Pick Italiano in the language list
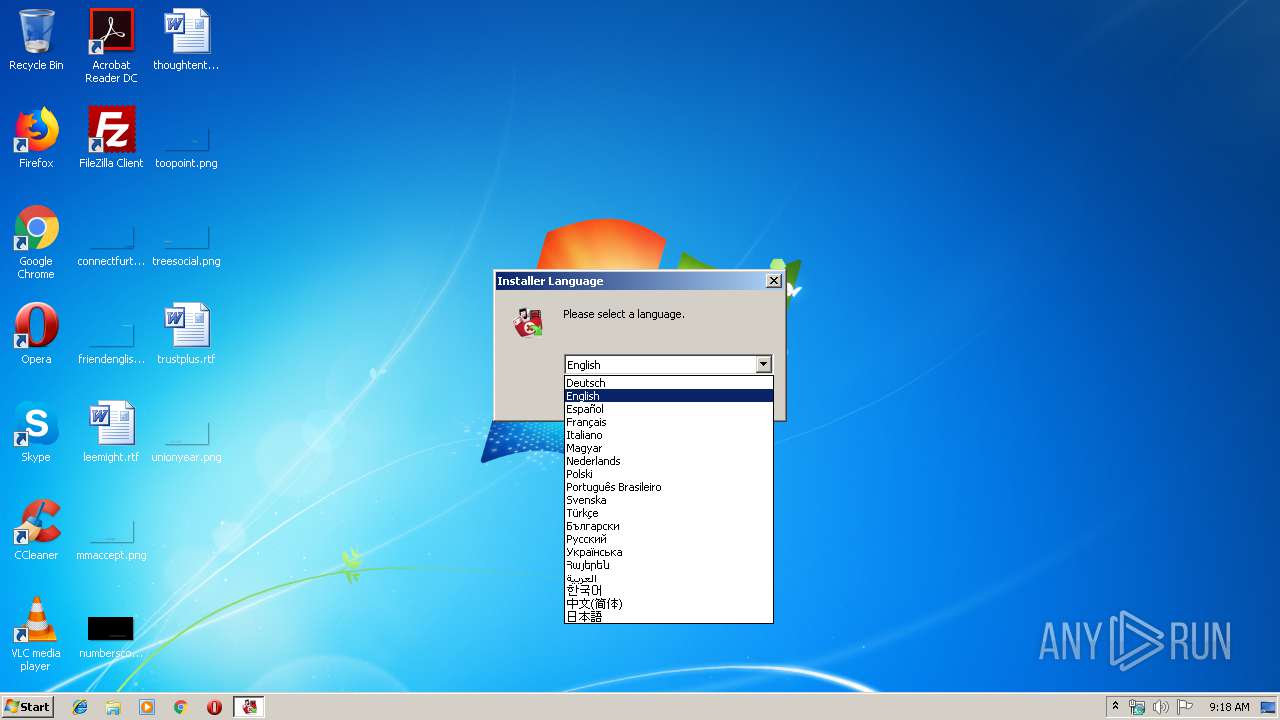The width and height of the screenshot is (1280, 720). click(668, 435)
